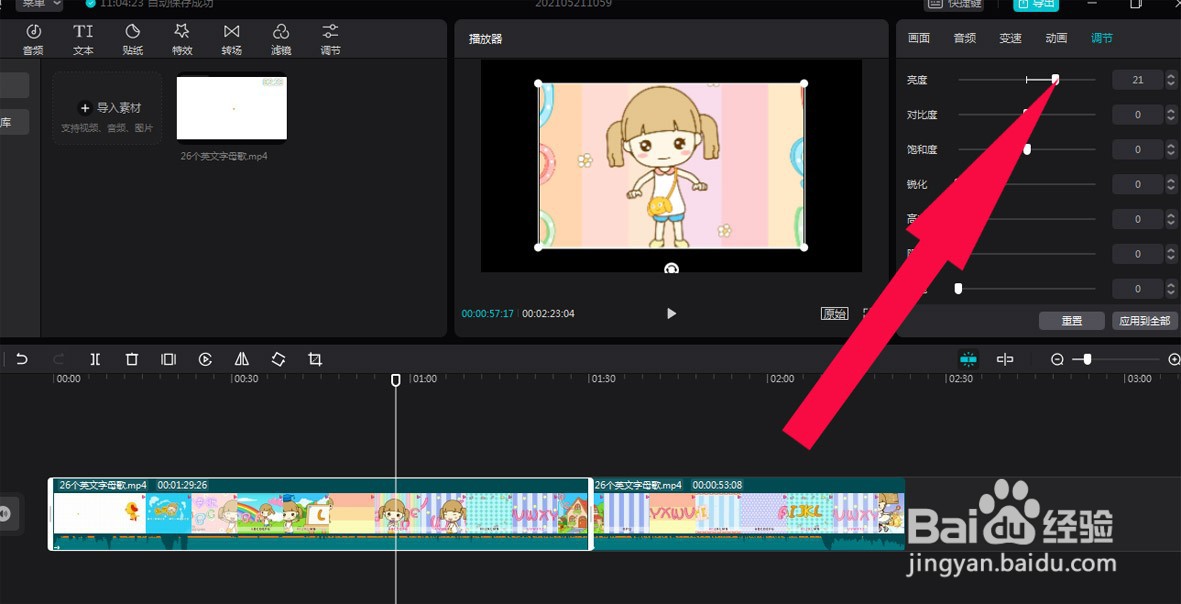Open the 调节 adjust tab in the top toolbar
This screenshot has width=1181, height=604.
pyautogui.click(x=331, y=39)
